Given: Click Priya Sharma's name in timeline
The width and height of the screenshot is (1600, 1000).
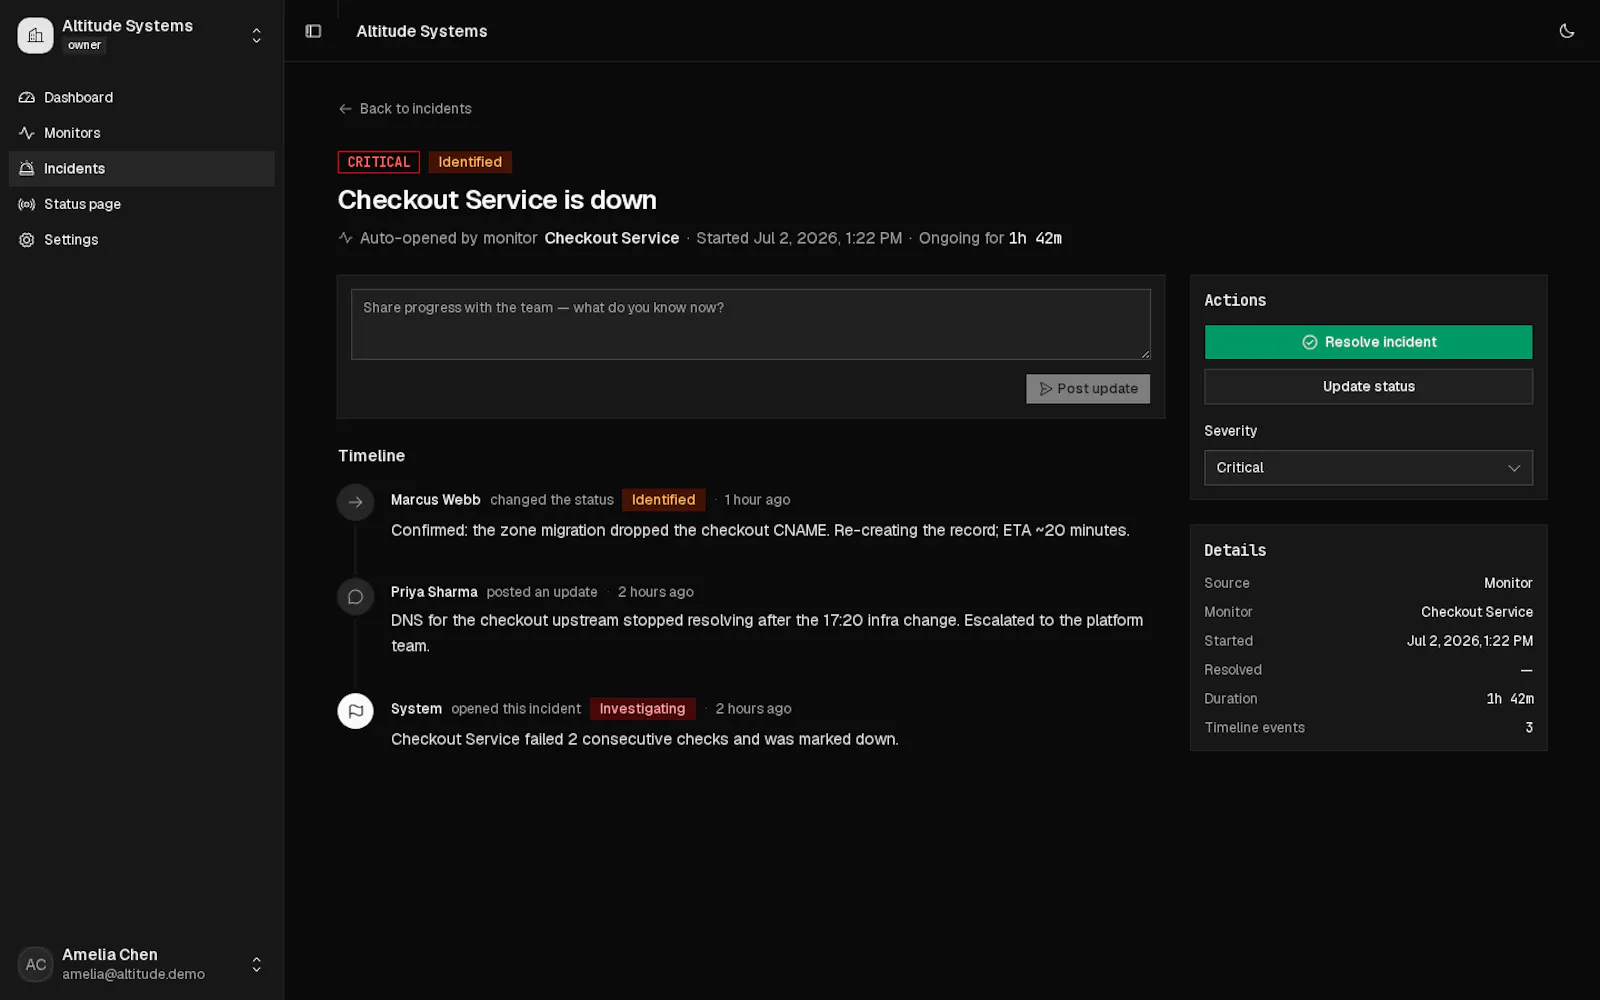Looking at the screenshot, I should click(434, 592).
